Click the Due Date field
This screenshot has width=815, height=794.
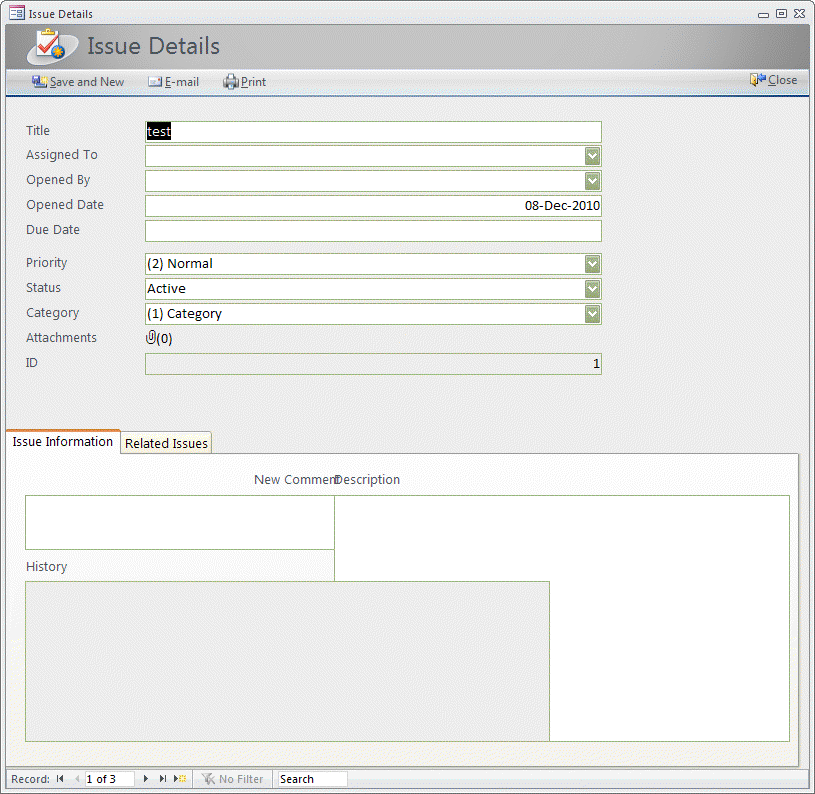pyautogui.click(x=373, y=231)
